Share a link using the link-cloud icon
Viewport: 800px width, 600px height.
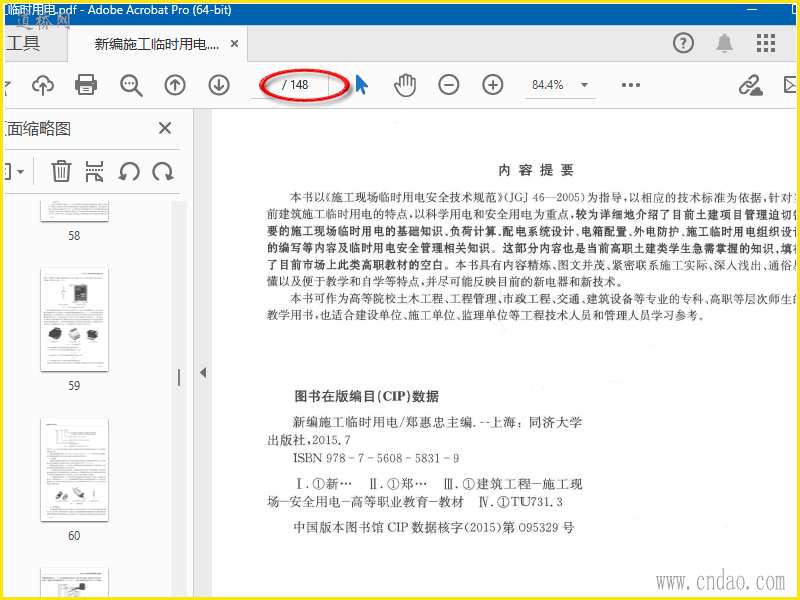[751, 85]
